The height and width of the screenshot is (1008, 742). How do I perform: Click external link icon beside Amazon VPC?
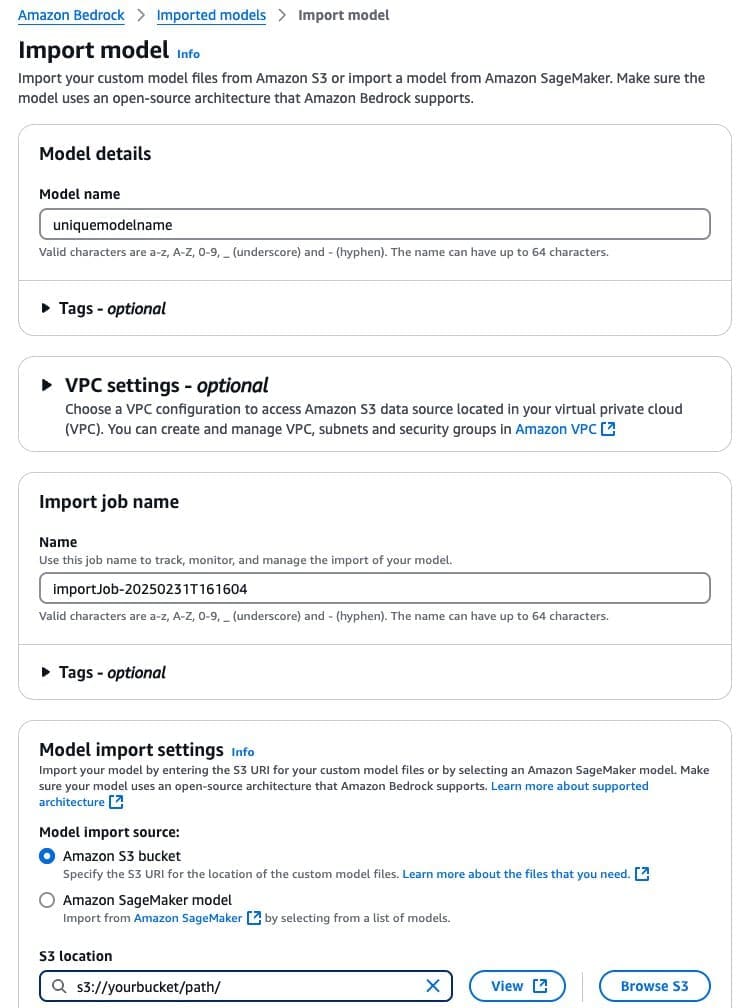608,429
